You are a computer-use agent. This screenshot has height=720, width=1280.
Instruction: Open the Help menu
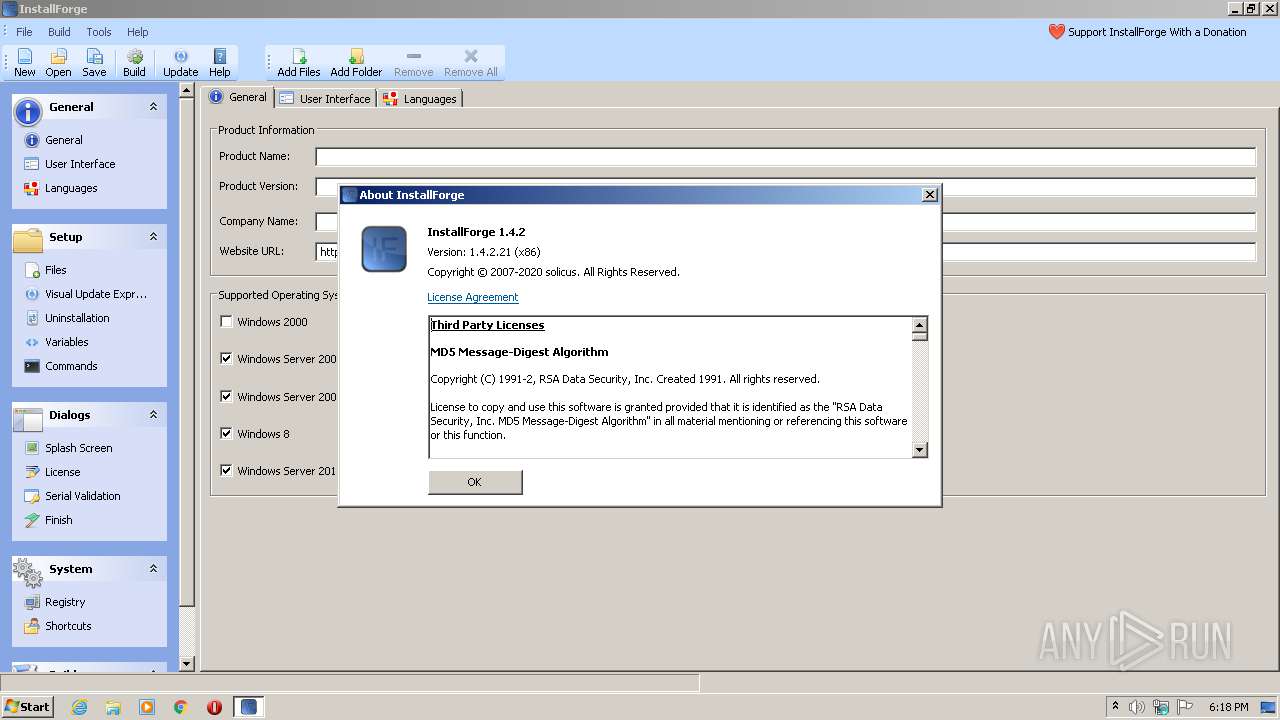[x=138, y=32]
